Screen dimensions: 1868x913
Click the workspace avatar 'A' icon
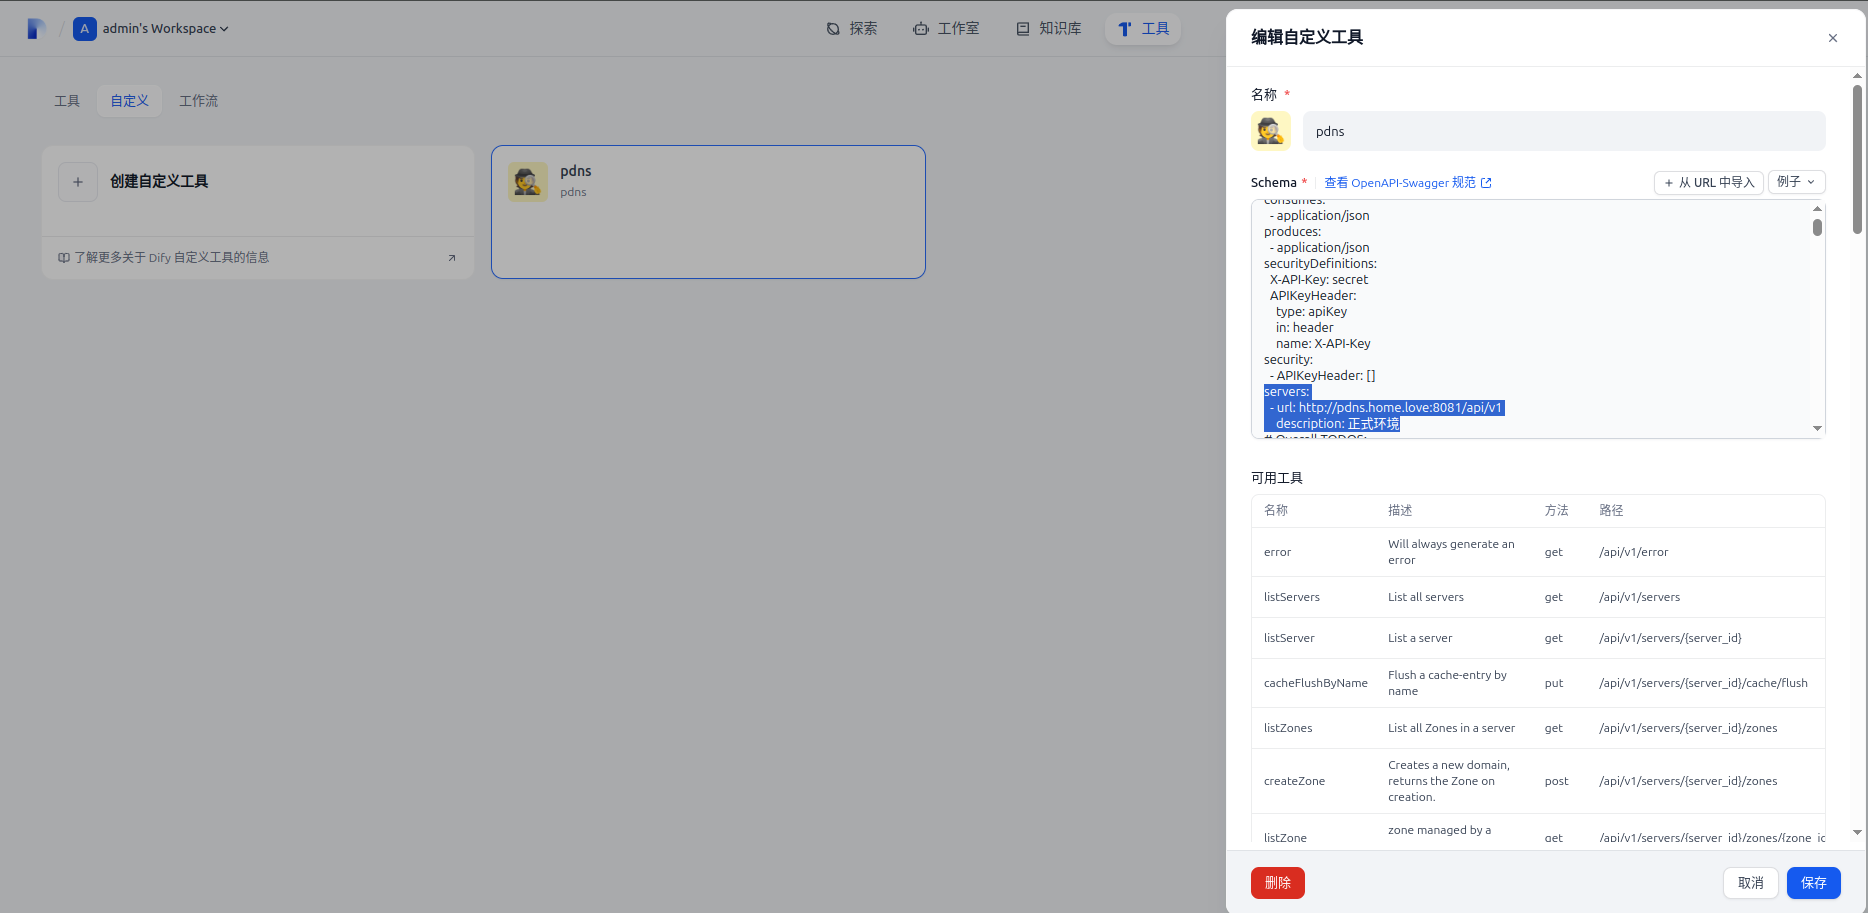click(x=85, y=29)
